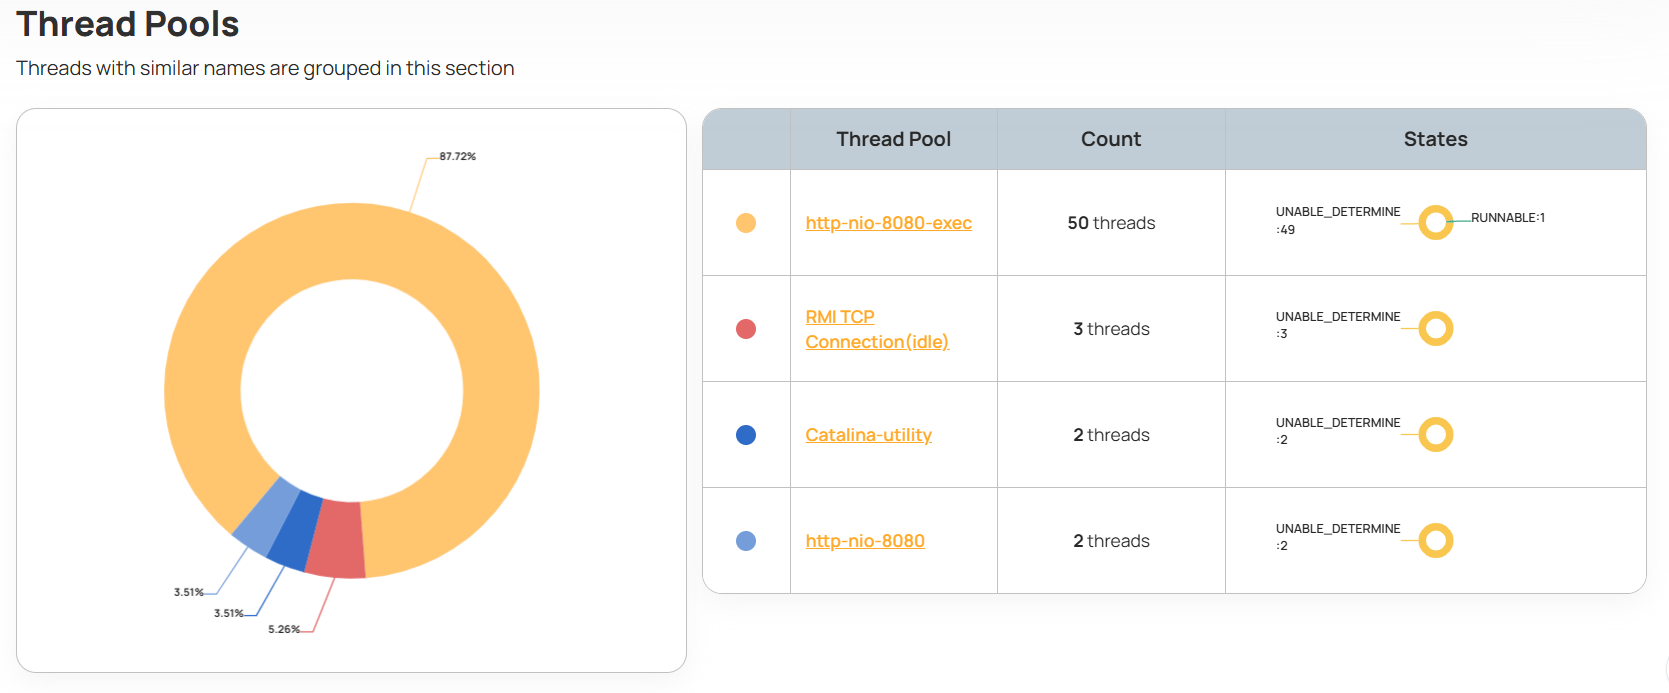
Task: Open the http-nio-8080-exec thread pool link
Action: 888,223
